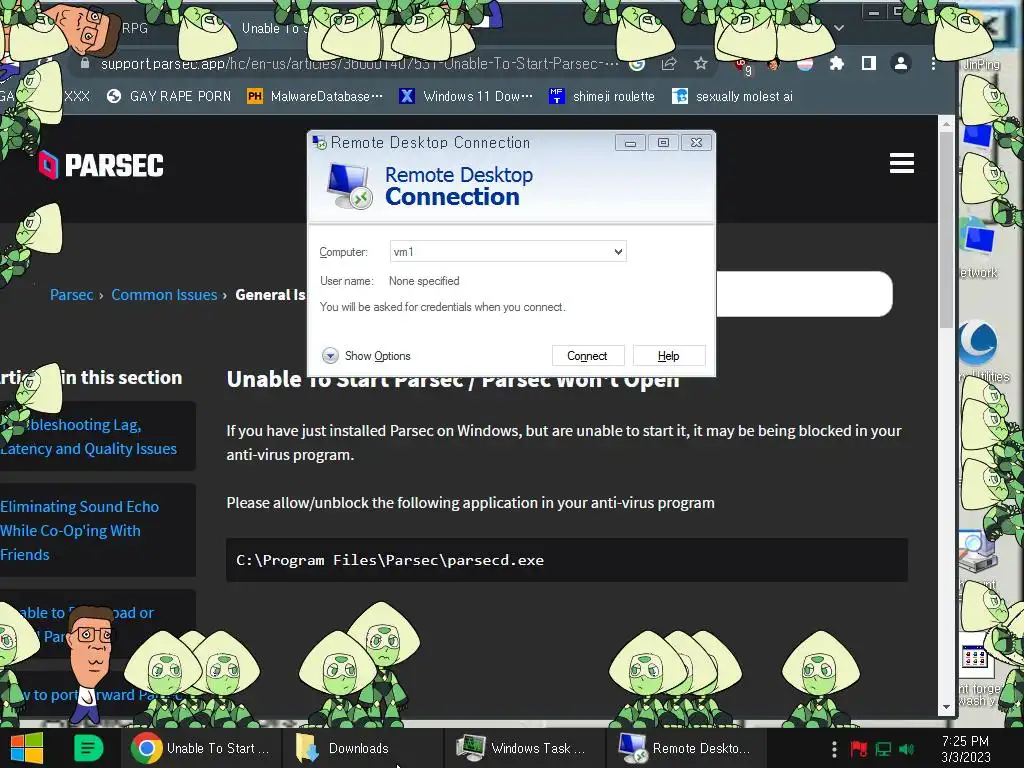Open the Computer dropdown arrow in Remote Desktop
The width and height of the screenshot is (1024, 768).
pyautogui.click(x=618, y=251)
